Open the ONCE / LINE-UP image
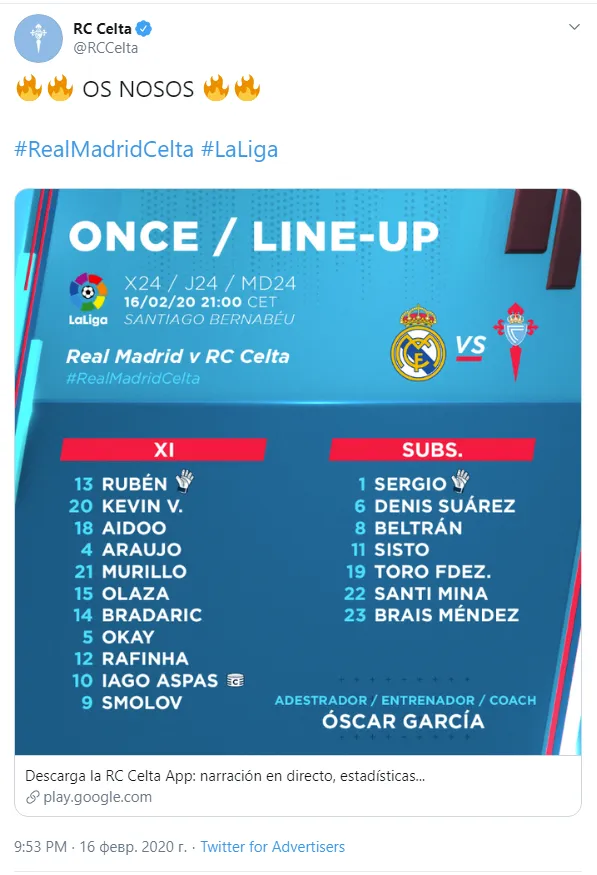Viewport: 597px width, 875px height. [298, 472]
